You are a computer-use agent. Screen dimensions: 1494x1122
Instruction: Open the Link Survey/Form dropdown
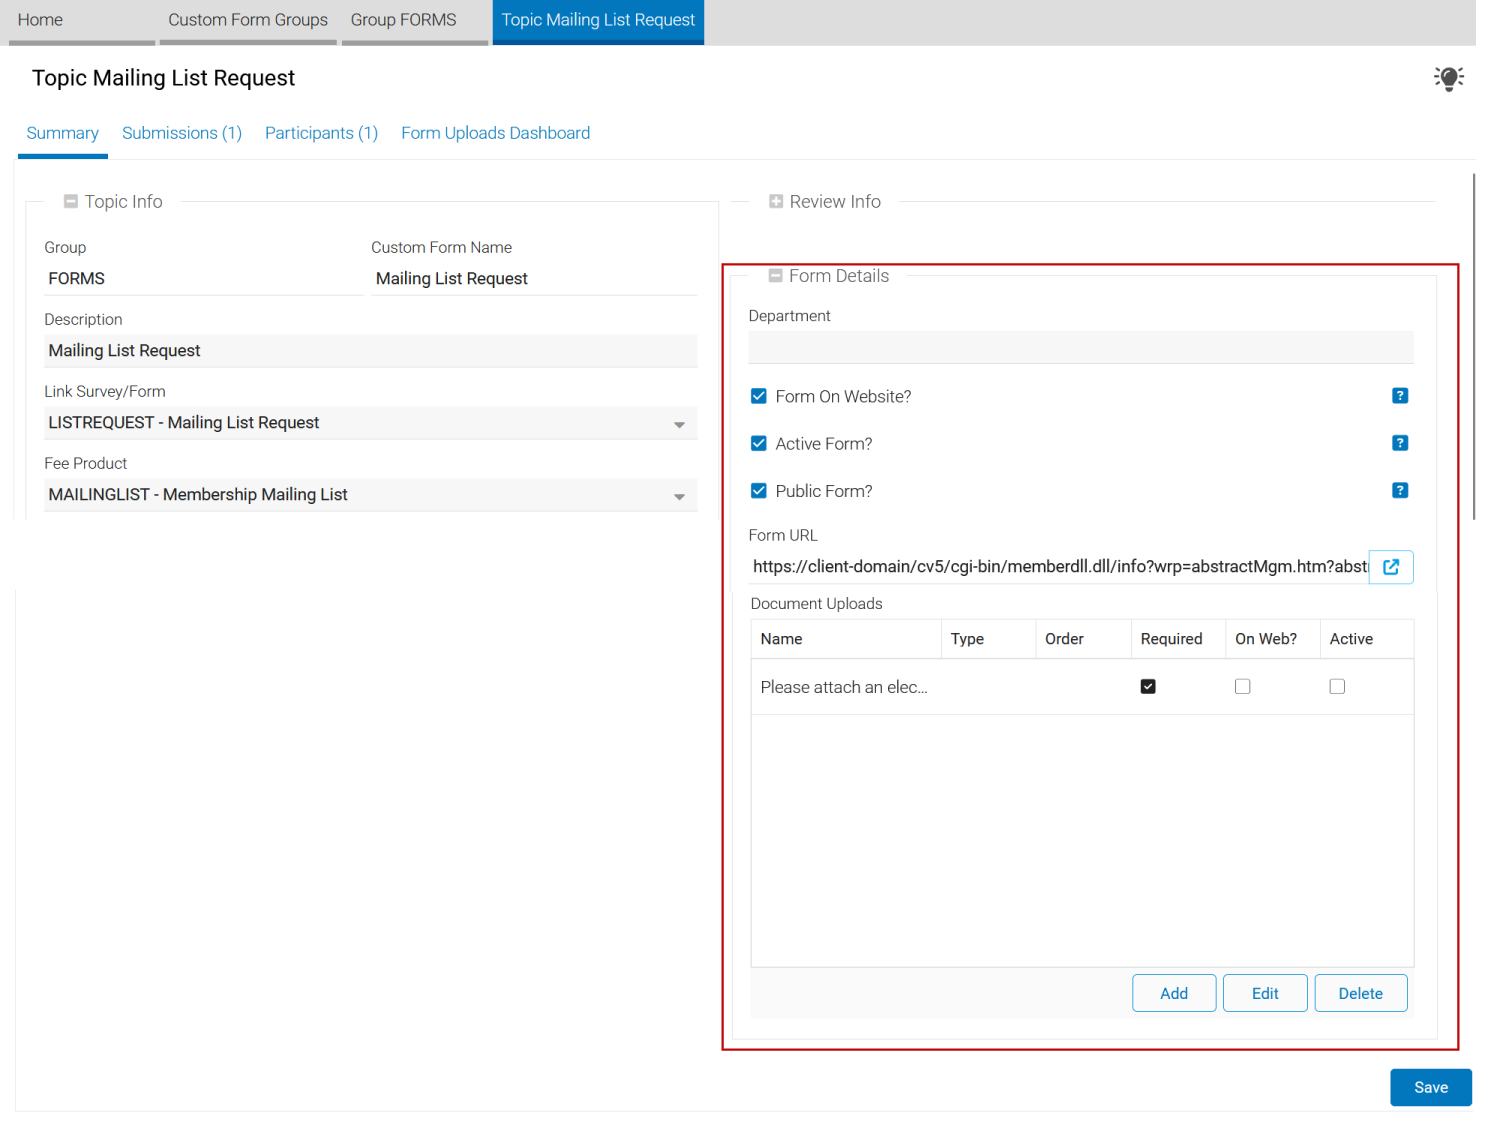679,424
